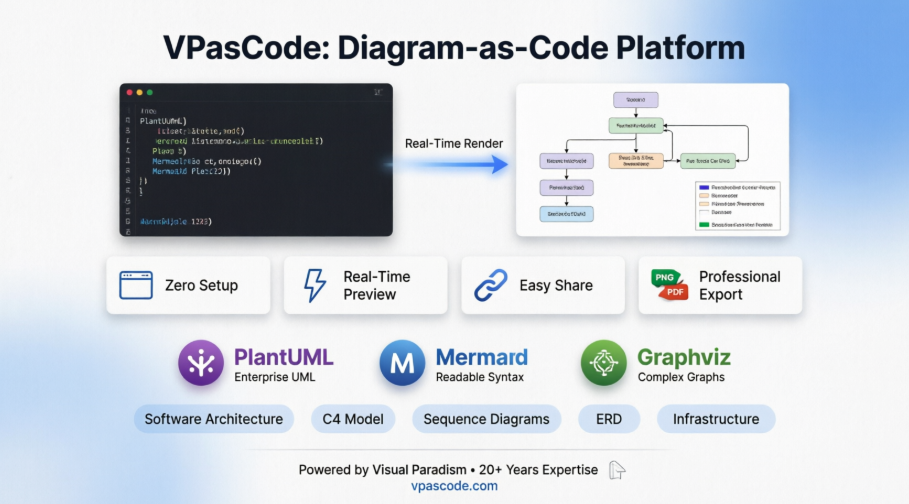
Task: Select the ERD pill
Action: (609, 419)
